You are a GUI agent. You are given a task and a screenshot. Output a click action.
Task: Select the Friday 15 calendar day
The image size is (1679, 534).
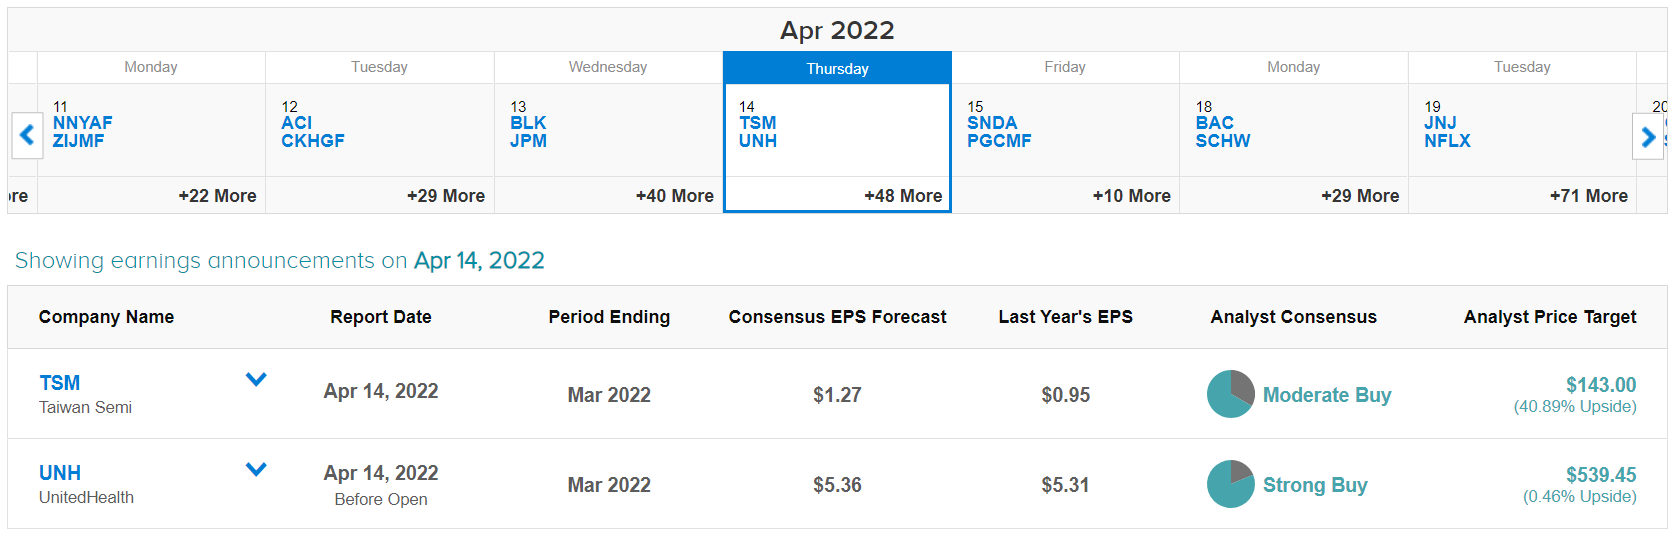[1065, 132]
